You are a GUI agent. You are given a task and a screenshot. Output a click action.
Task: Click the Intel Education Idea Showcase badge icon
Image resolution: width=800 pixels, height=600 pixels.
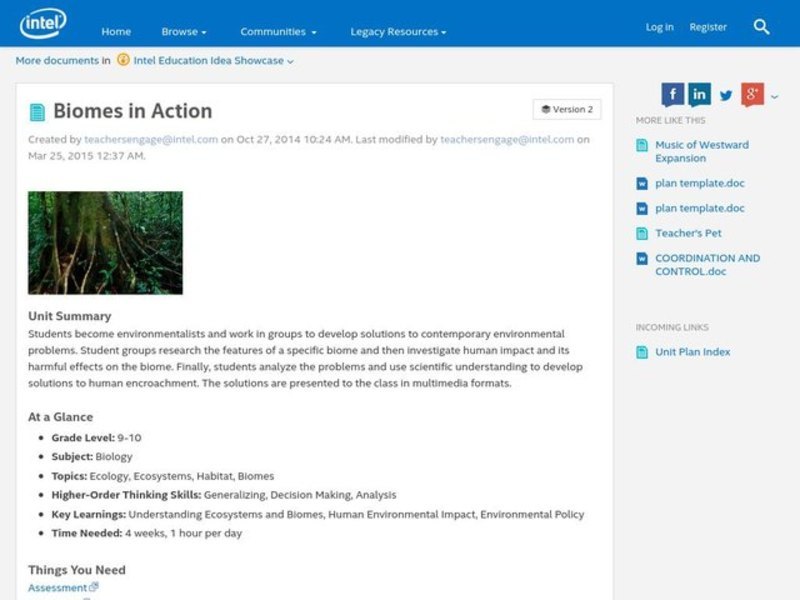pos(121,60)
